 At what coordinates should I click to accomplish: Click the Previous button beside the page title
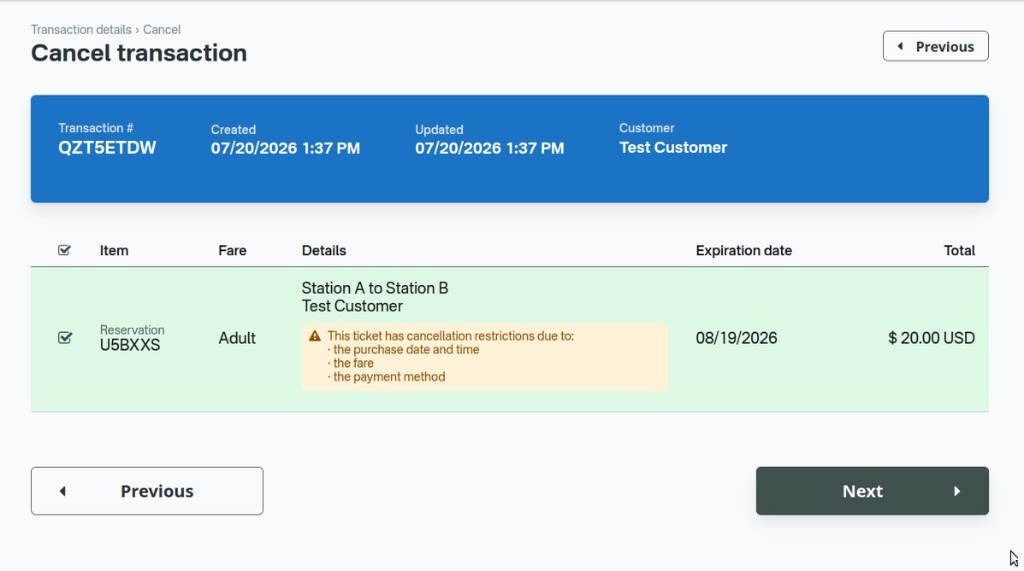(935, 46)
